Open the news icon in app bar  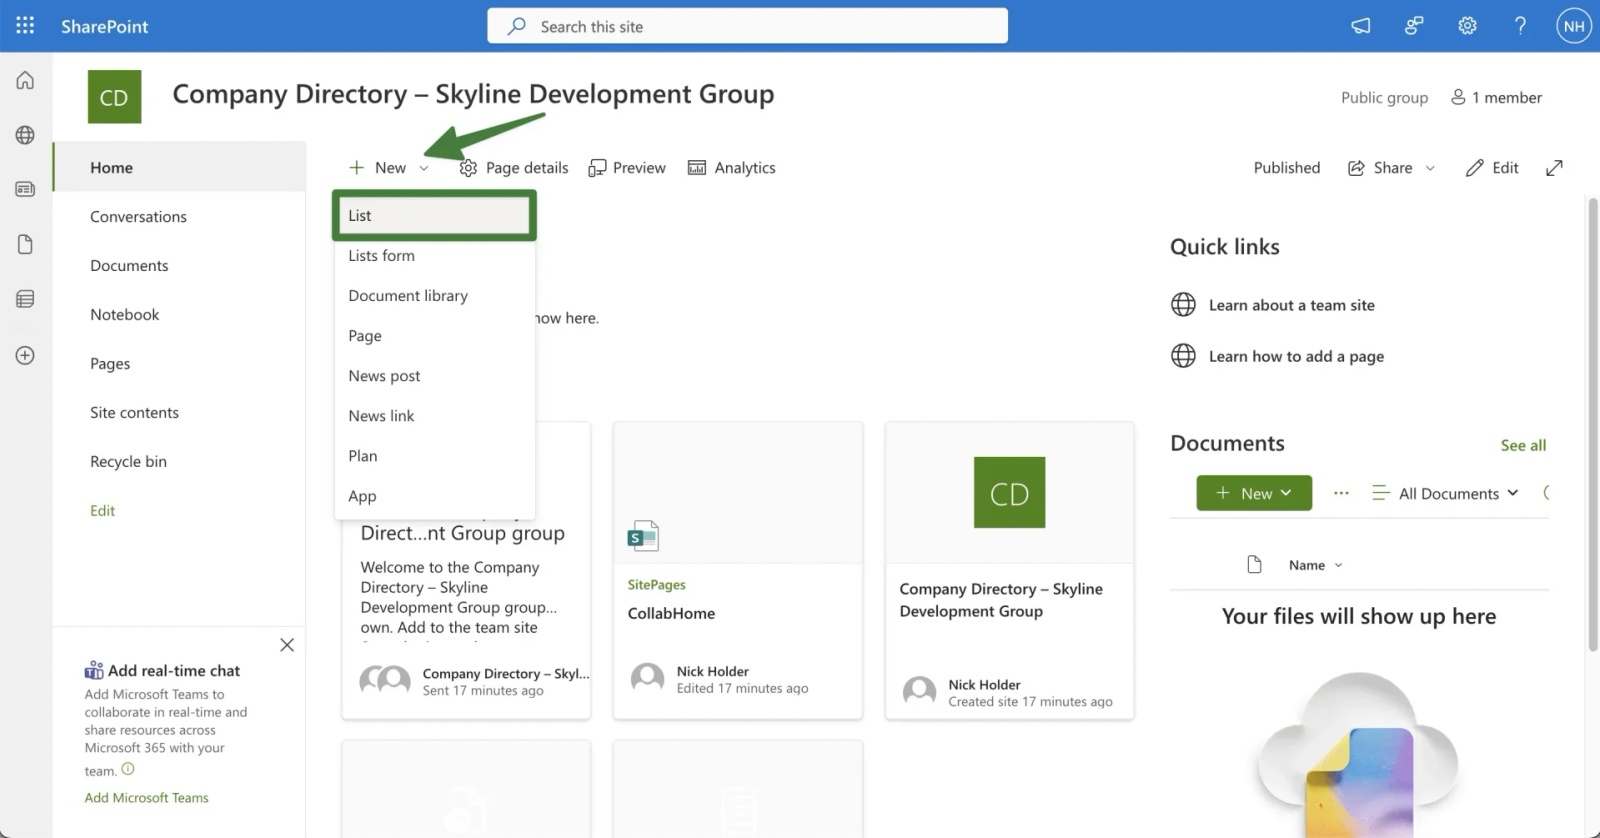[25, 189]
